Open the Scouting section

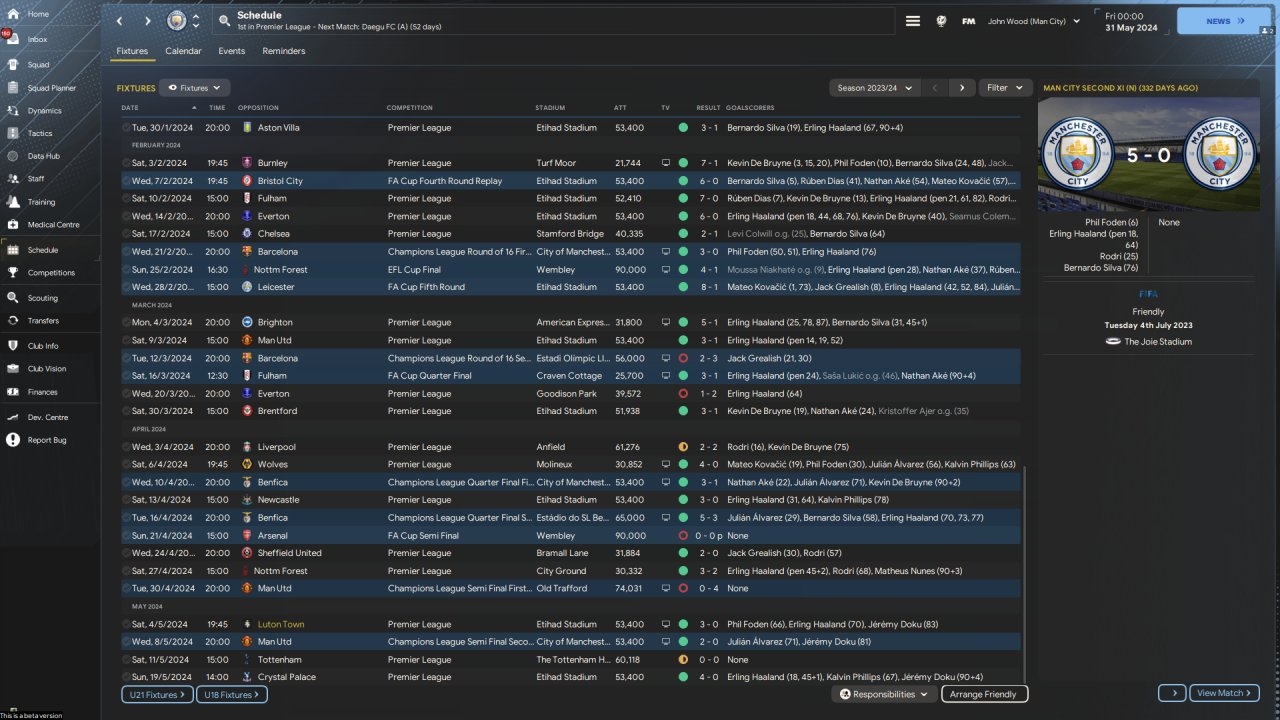pyautogui.click(x=42, y=298)
